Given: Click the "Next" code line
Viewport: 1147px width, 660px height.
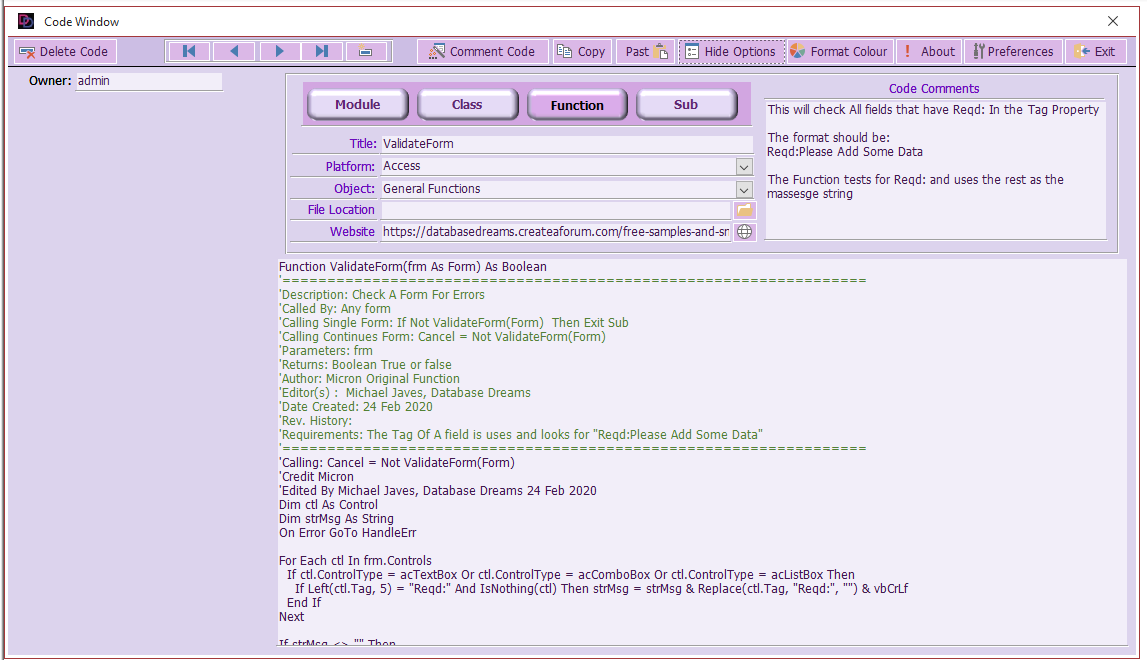Looking at the screenshot, I should [x=291, y=617].
